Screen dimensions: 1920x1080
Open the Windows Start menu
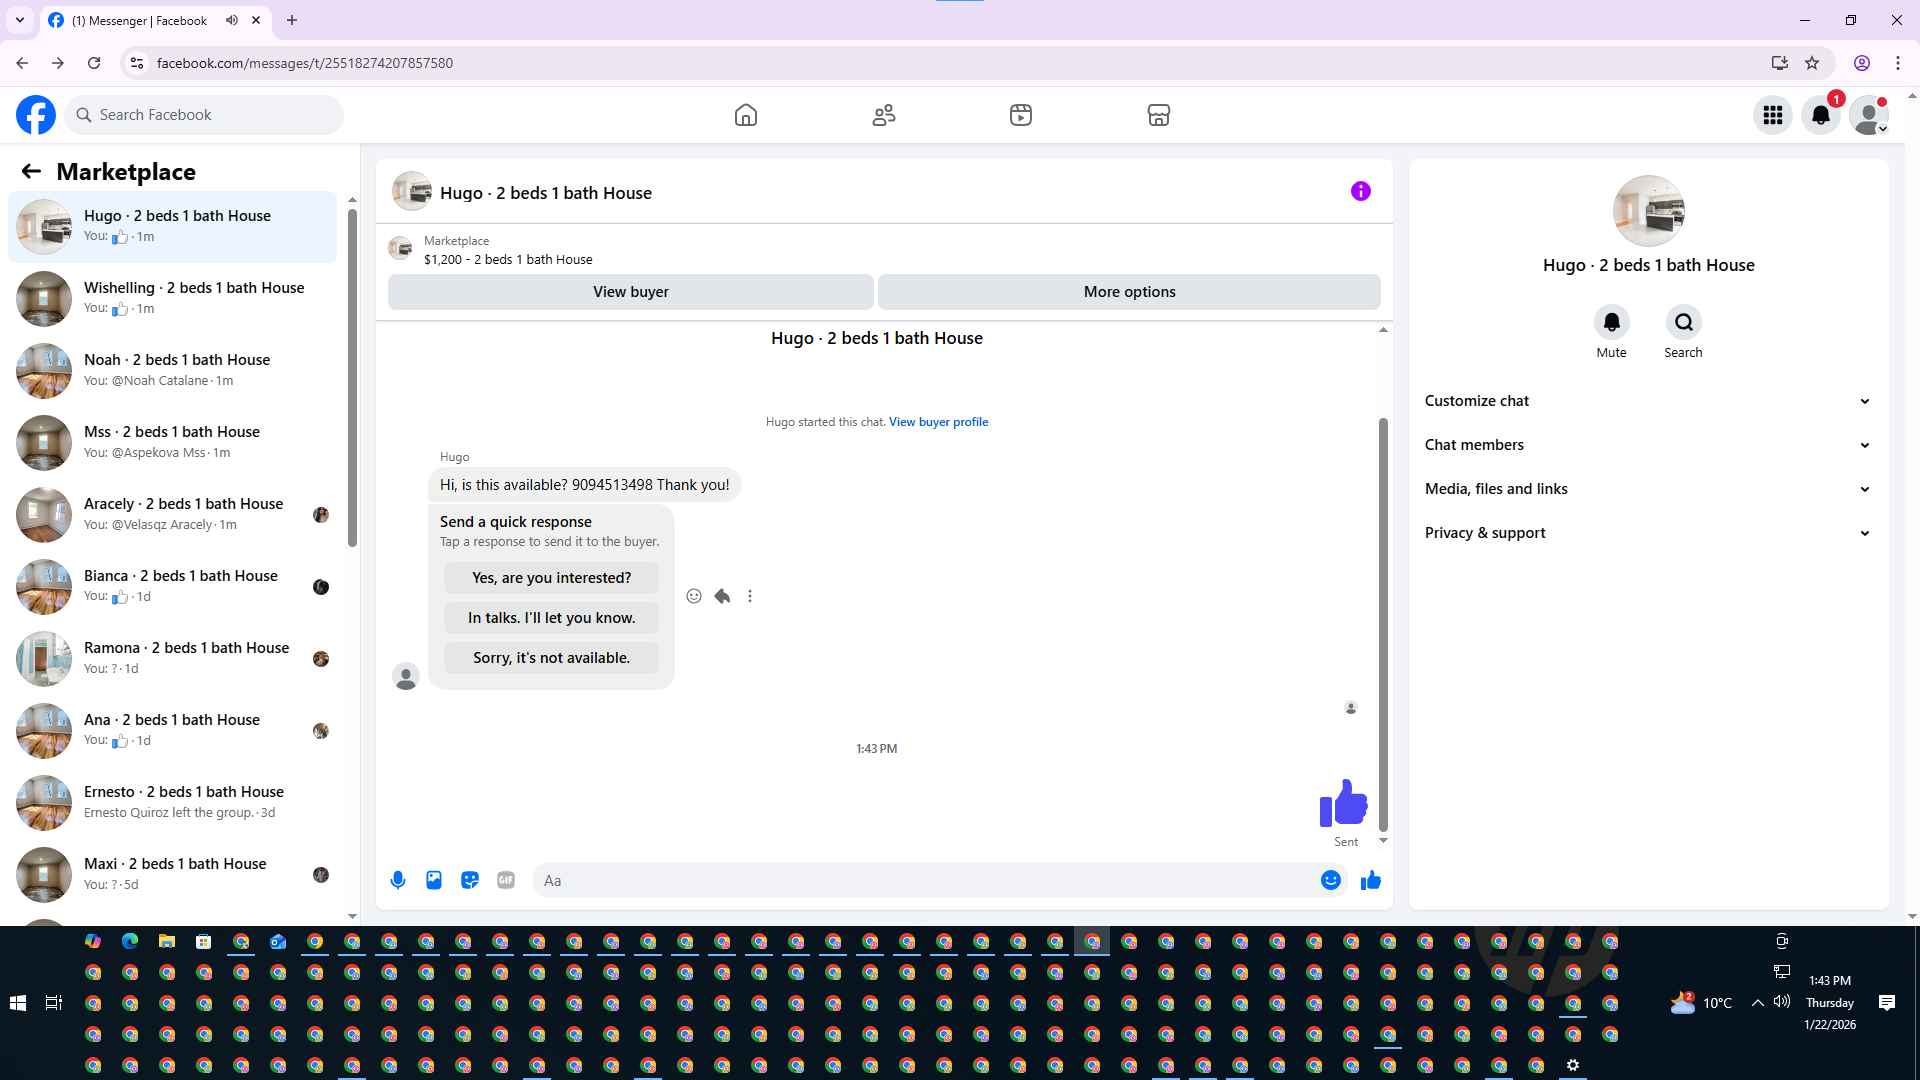[x=18, y=1003]
